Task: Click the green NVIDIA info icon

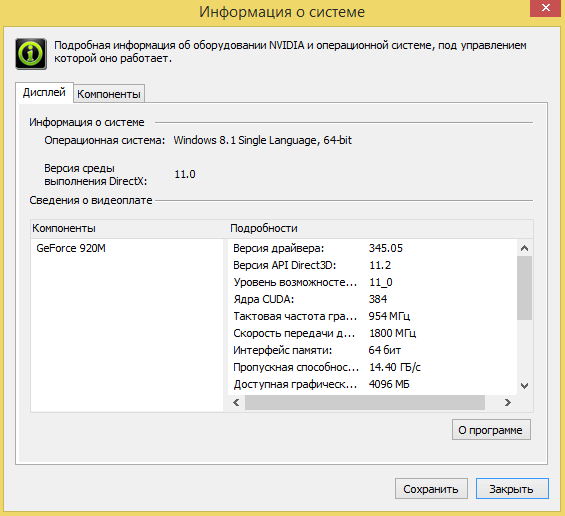Action: [31, 54]
